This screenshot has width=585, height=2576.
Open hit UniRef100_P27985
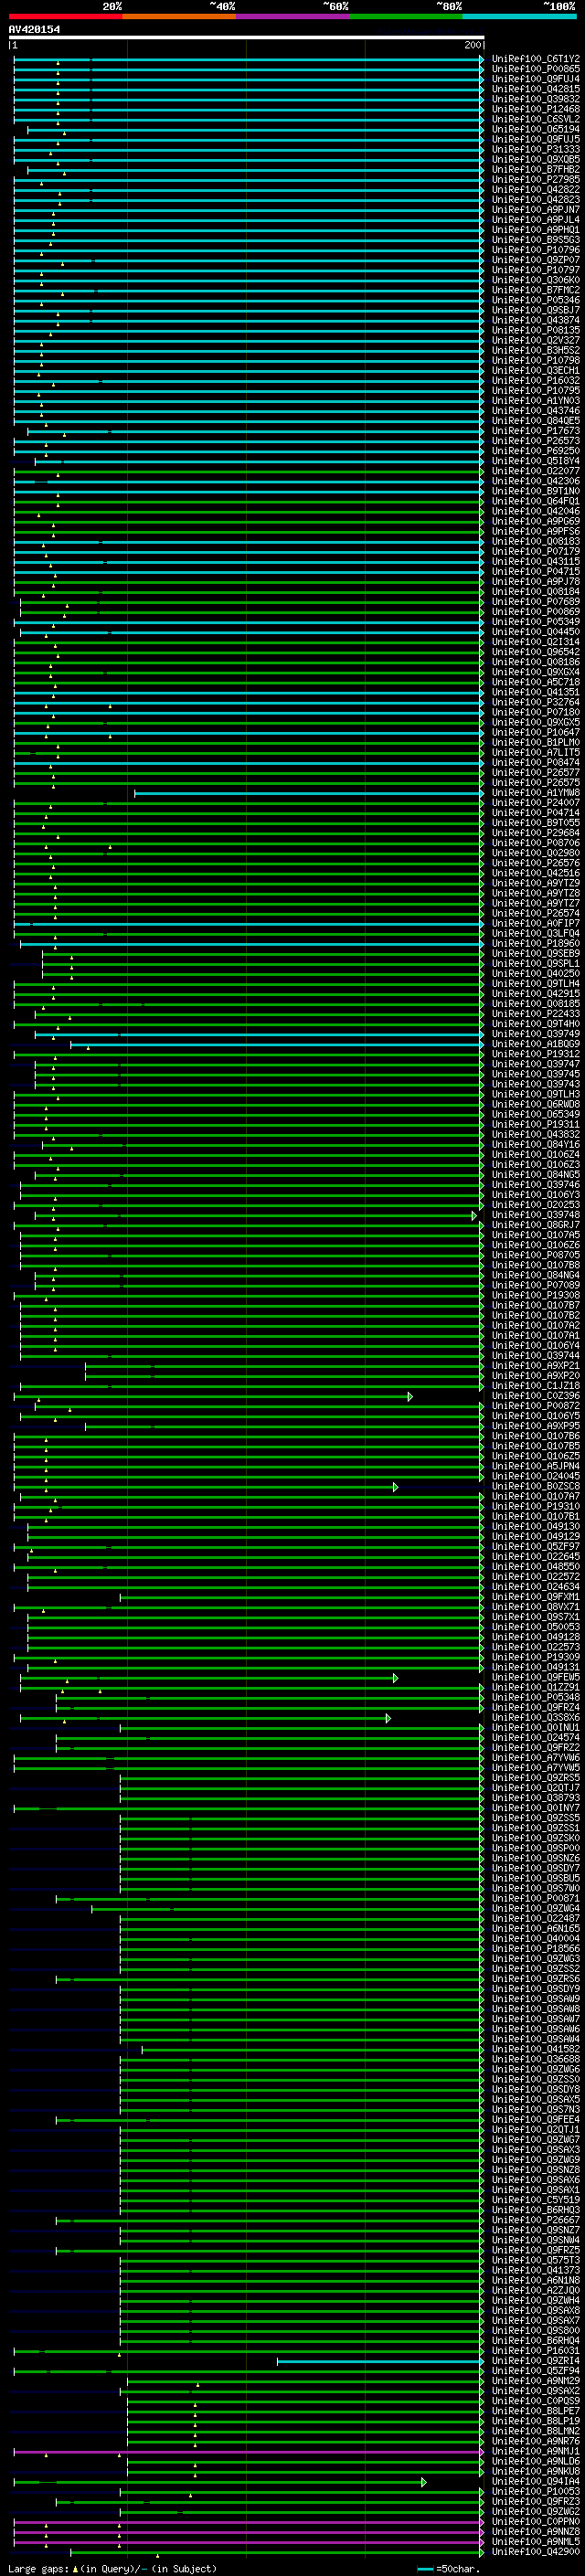pyautogui.click(x=536, y=179)
